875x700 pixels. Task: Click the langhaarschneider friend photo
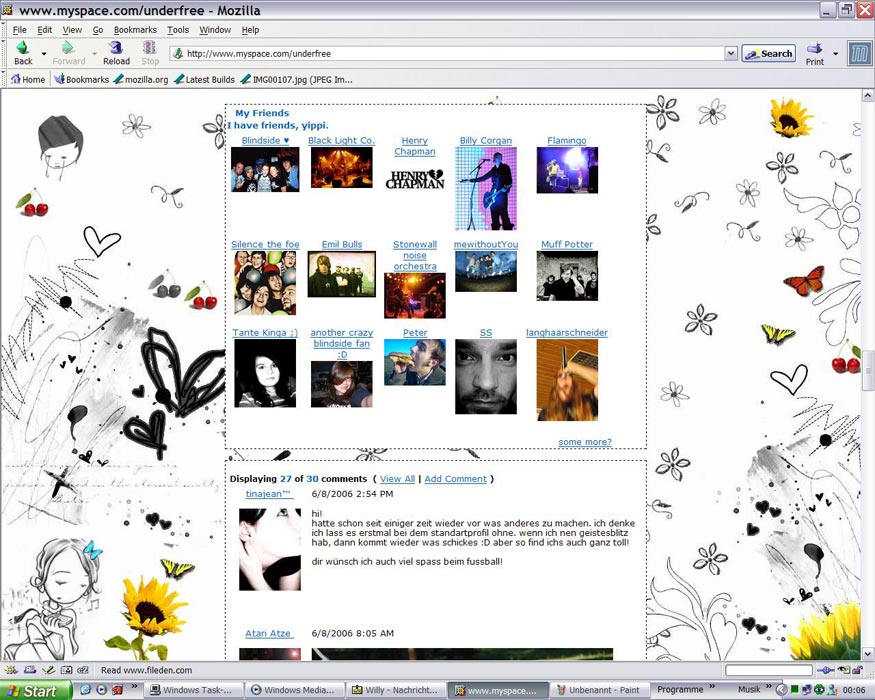click(567, 380)
